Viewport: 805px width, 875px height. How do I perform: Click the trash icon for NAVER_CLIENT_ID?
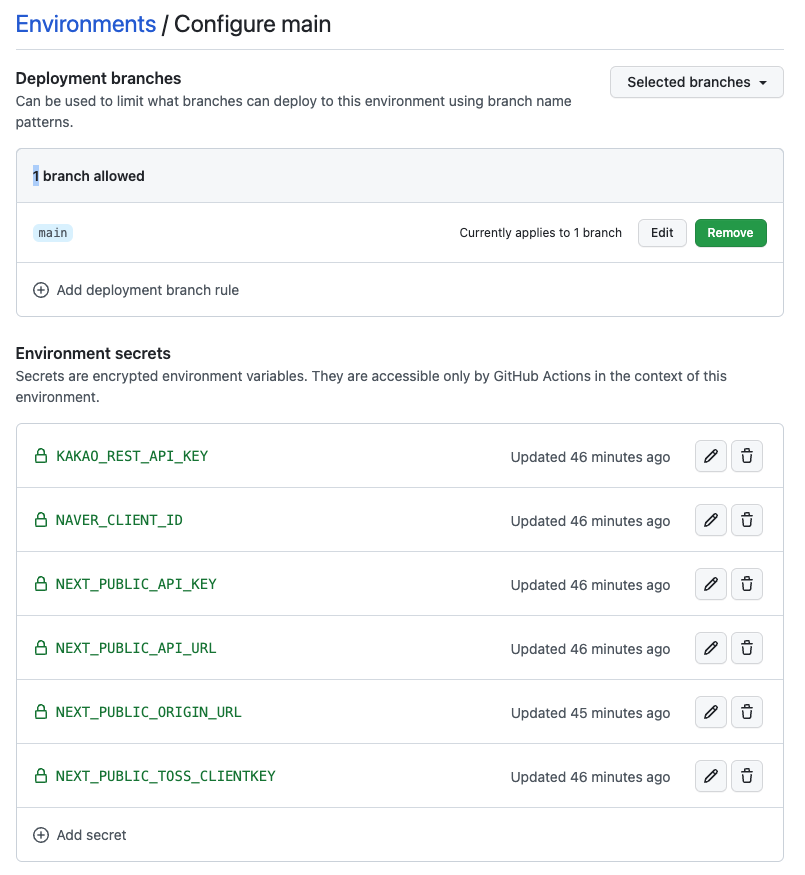coord(747,520)
